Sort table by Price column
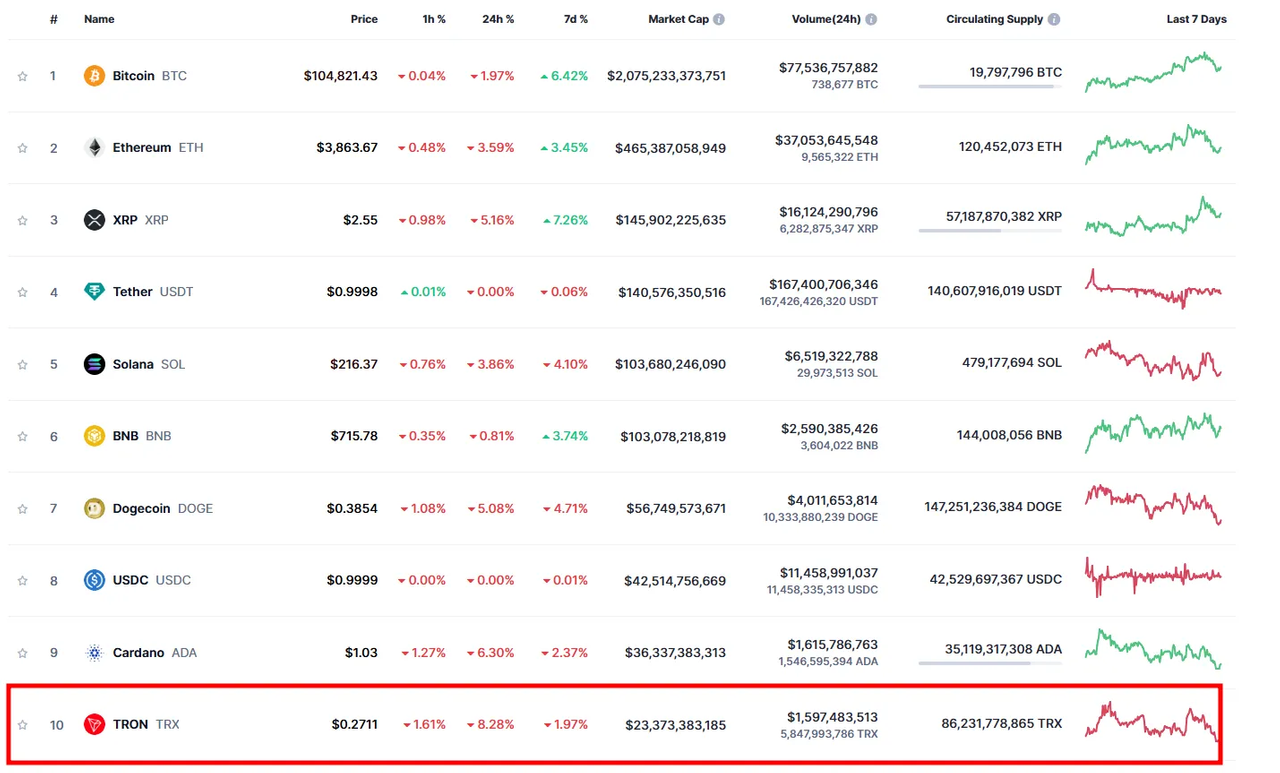The image size is (1280, 773). click(x=364, y=19)
